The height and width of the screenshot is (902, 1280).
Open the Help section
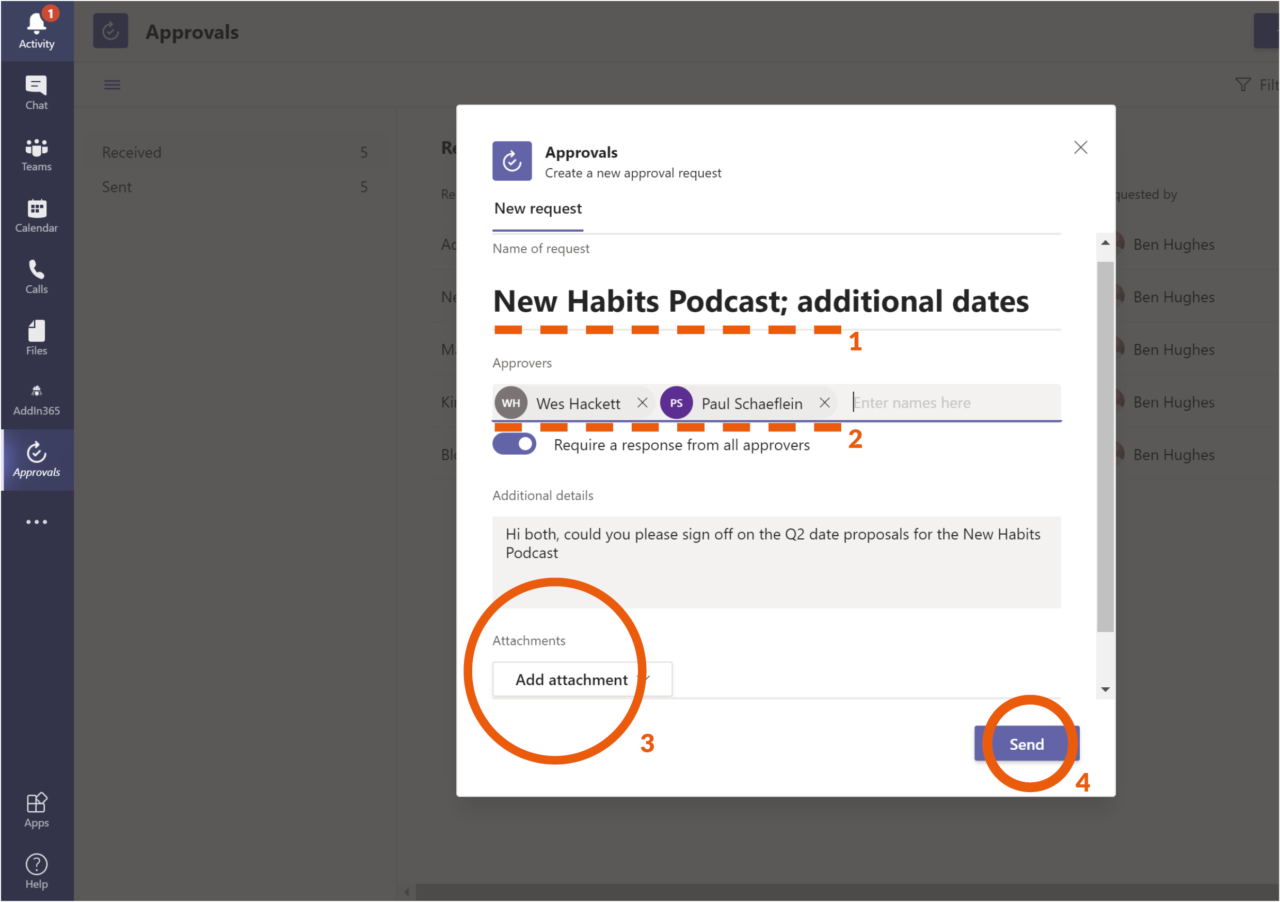coord(36,868)
